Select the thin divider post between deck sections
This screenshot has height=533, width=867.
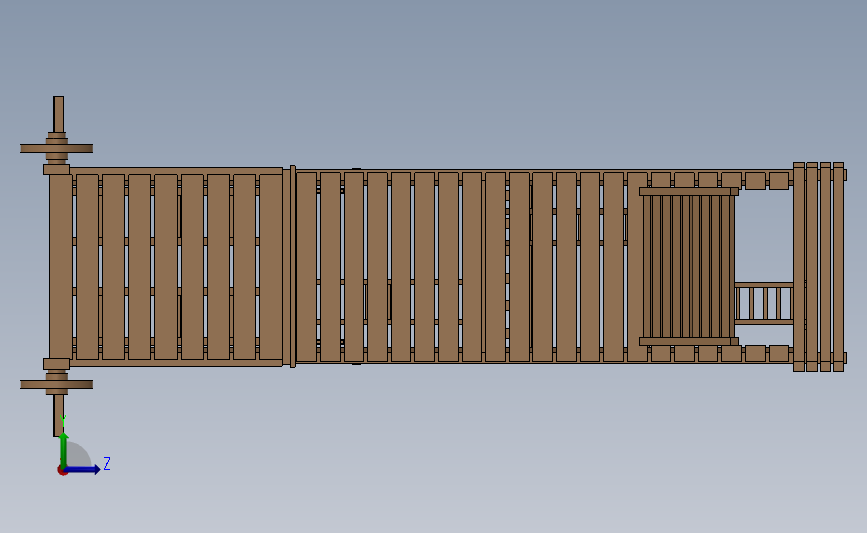[x=293, y=266]
